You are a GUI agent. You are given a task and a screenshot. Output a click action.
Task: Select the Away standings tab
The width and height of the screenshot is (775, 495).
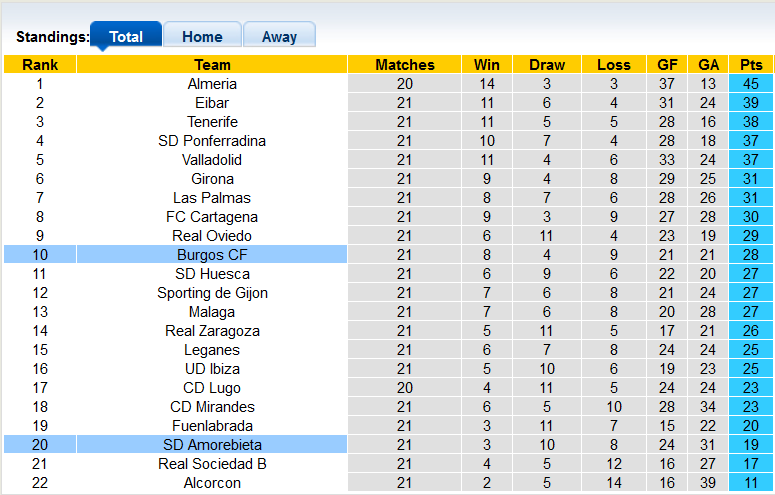pos(279,37)
